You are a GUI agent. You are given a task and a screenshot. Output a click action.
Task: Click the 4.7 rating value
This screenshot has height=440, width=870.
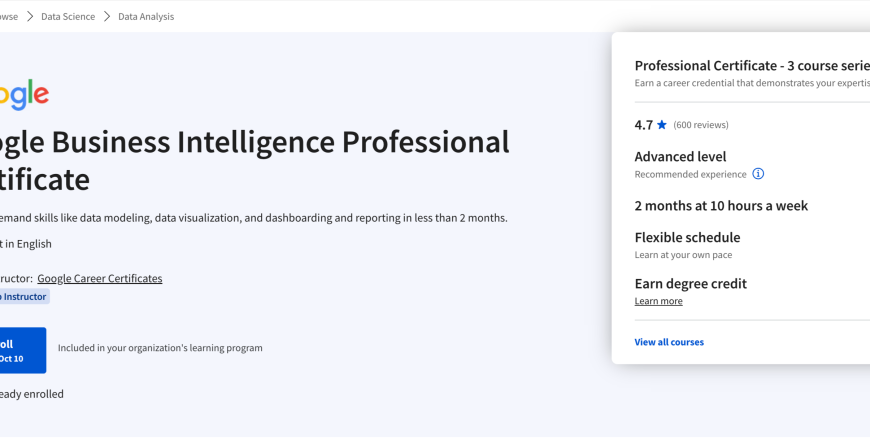click(x=644, y=125)
